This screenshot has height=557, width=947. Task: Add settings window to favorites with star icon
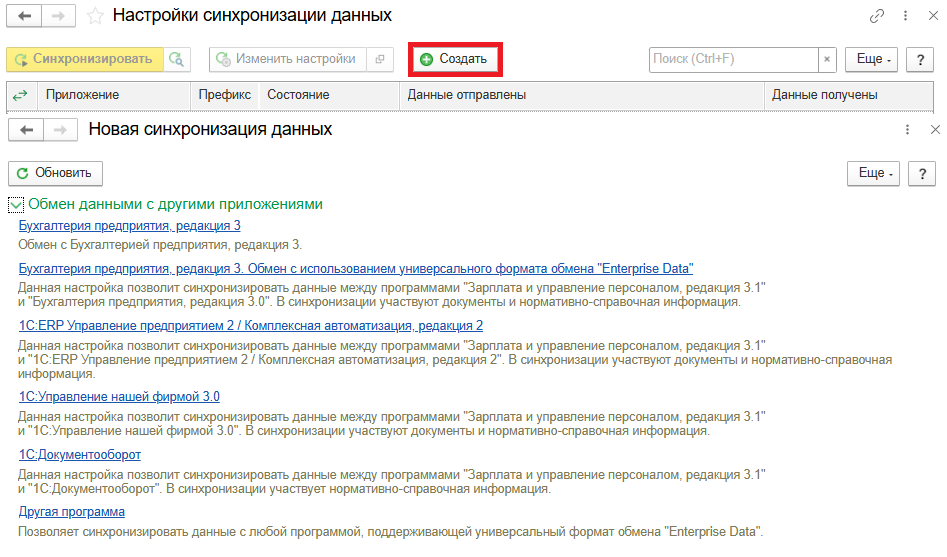95,16
